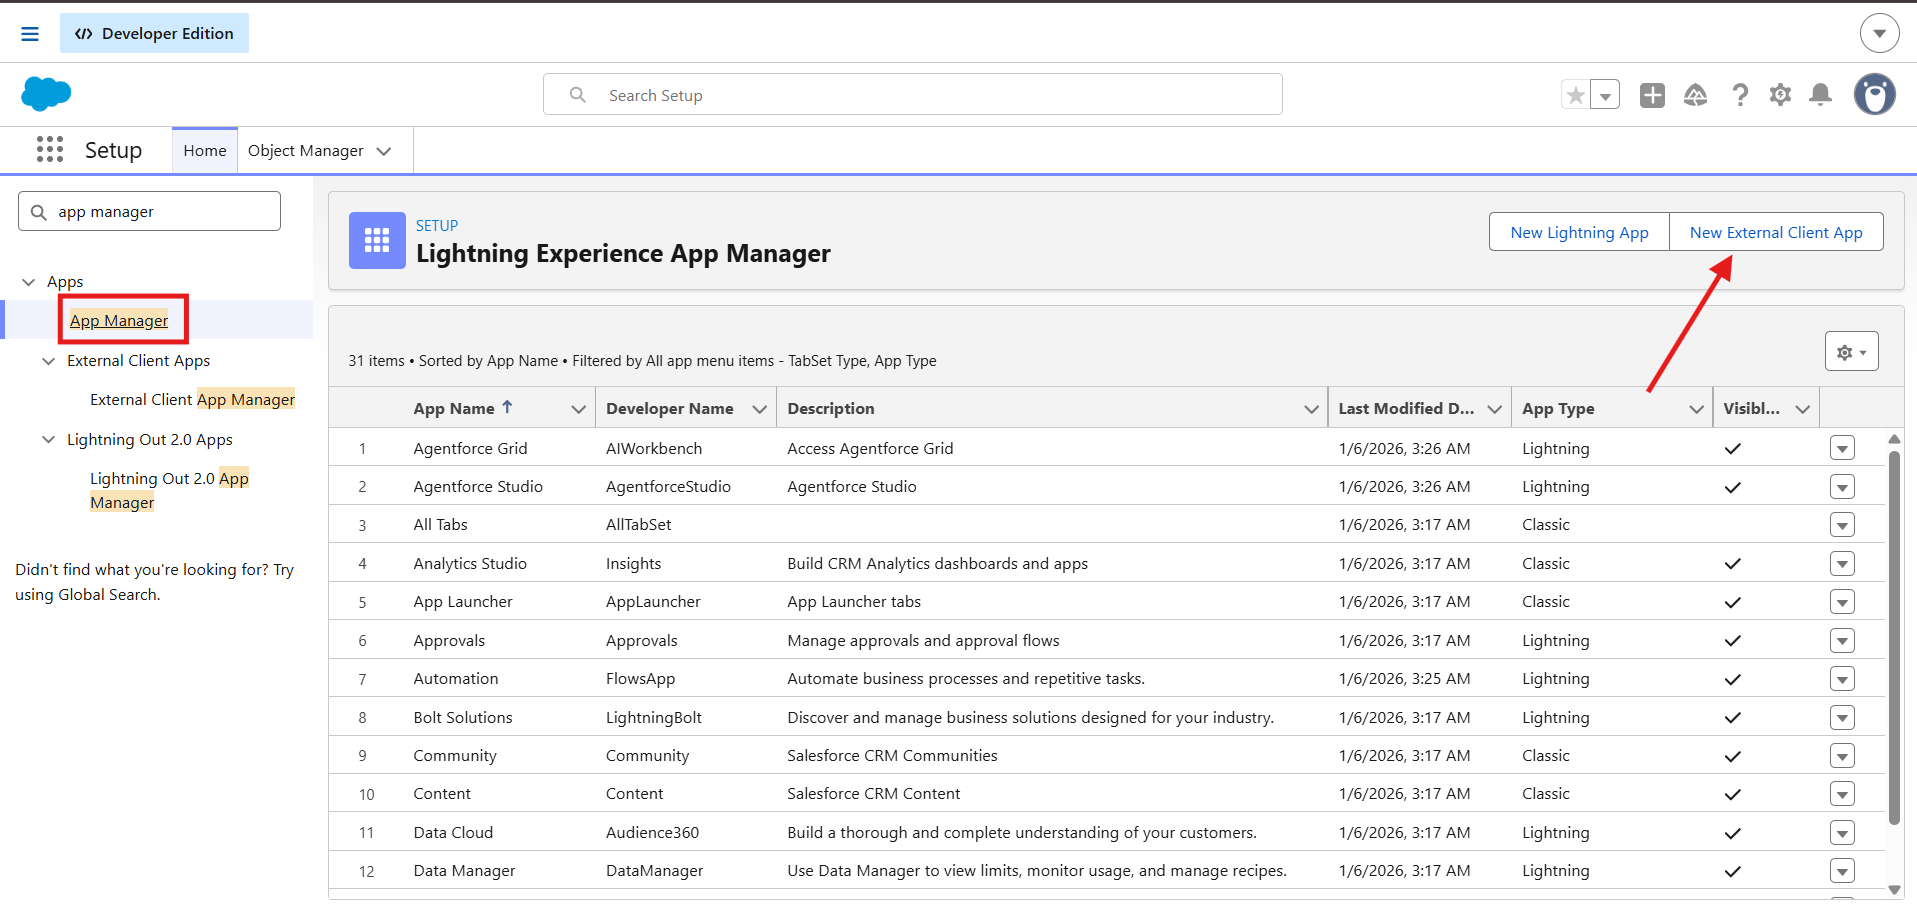Switch to the Object Manager tab

coord(305,150)
